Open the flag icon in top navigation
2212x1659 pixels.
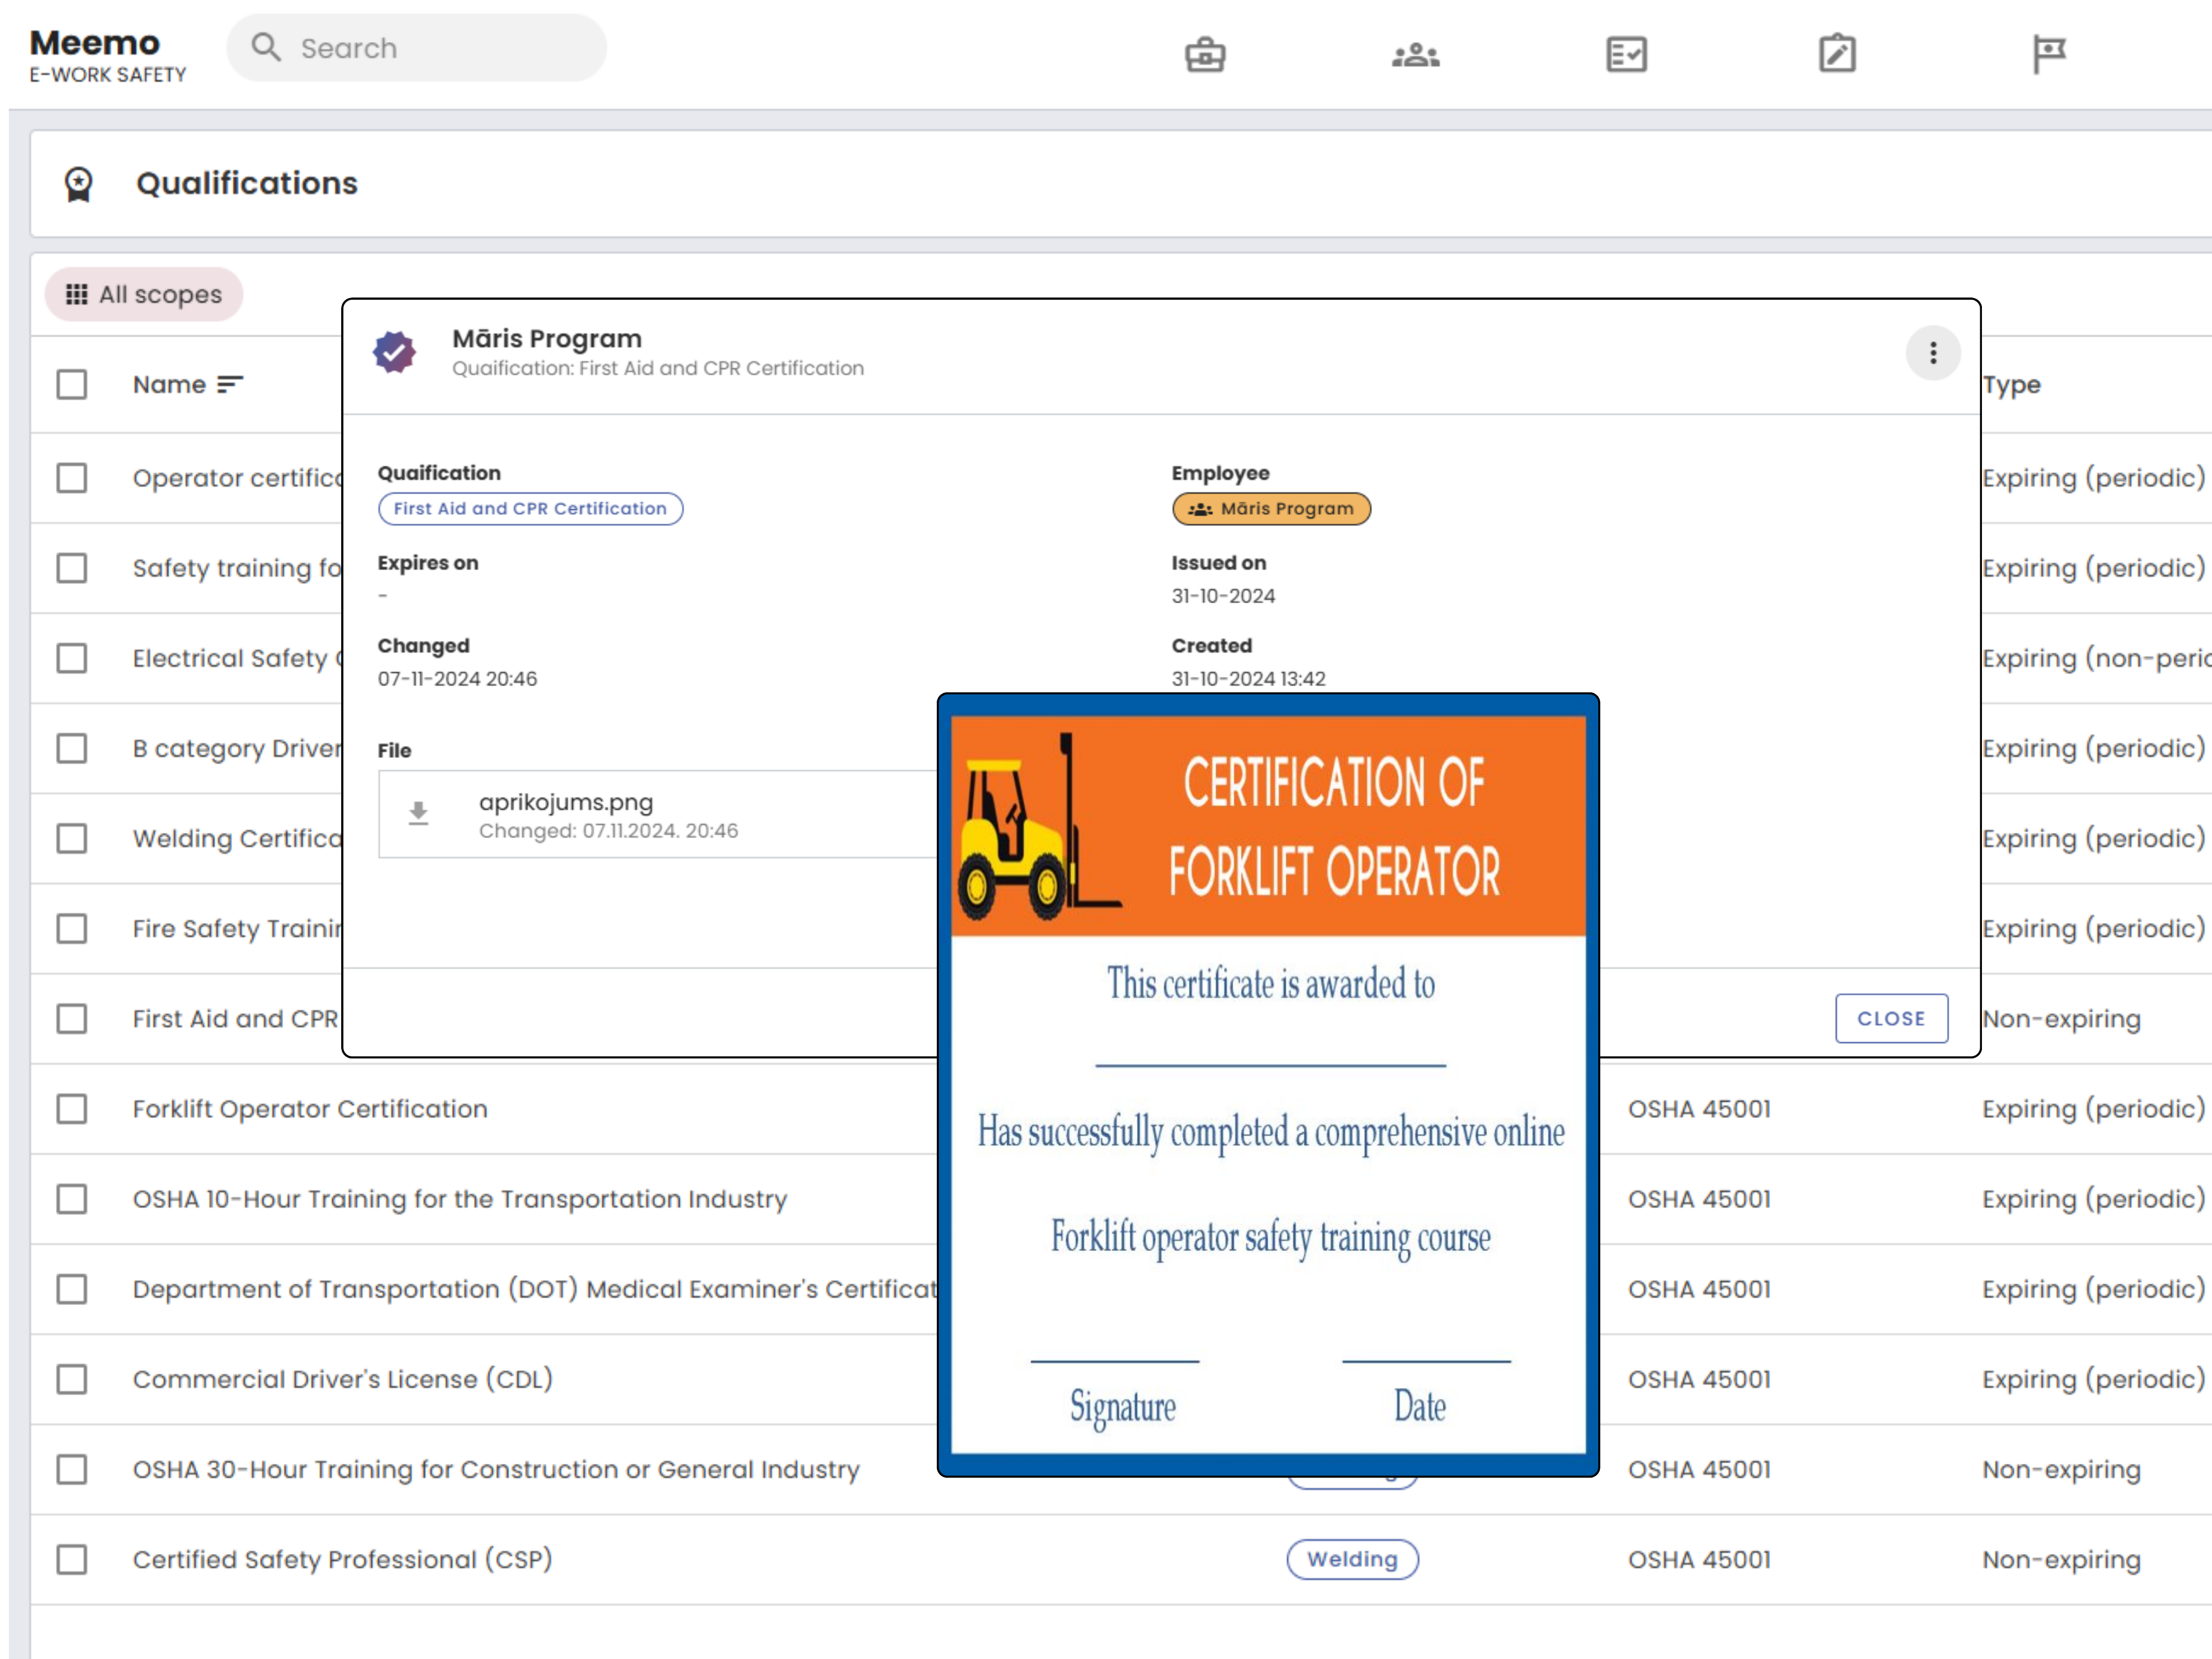[2048, 54]
